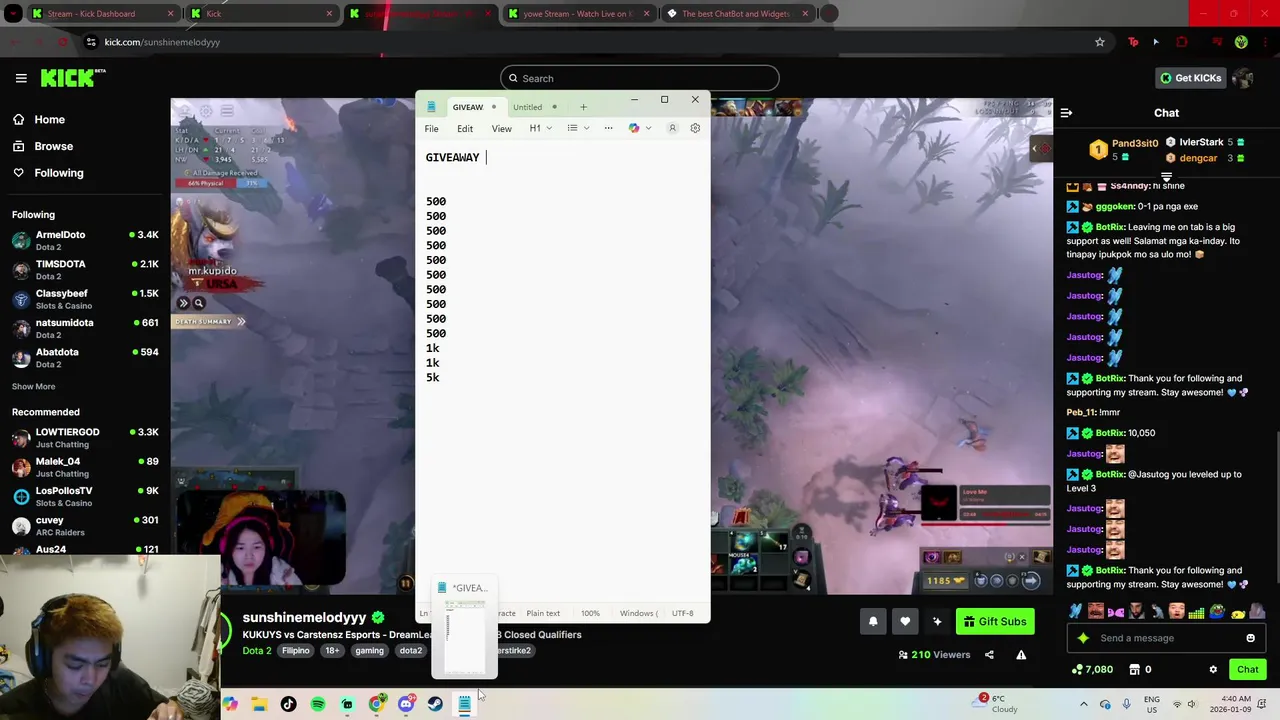Open chat settings gear icon
Screen dimensions: 1280x720
tap(1213, 669)
